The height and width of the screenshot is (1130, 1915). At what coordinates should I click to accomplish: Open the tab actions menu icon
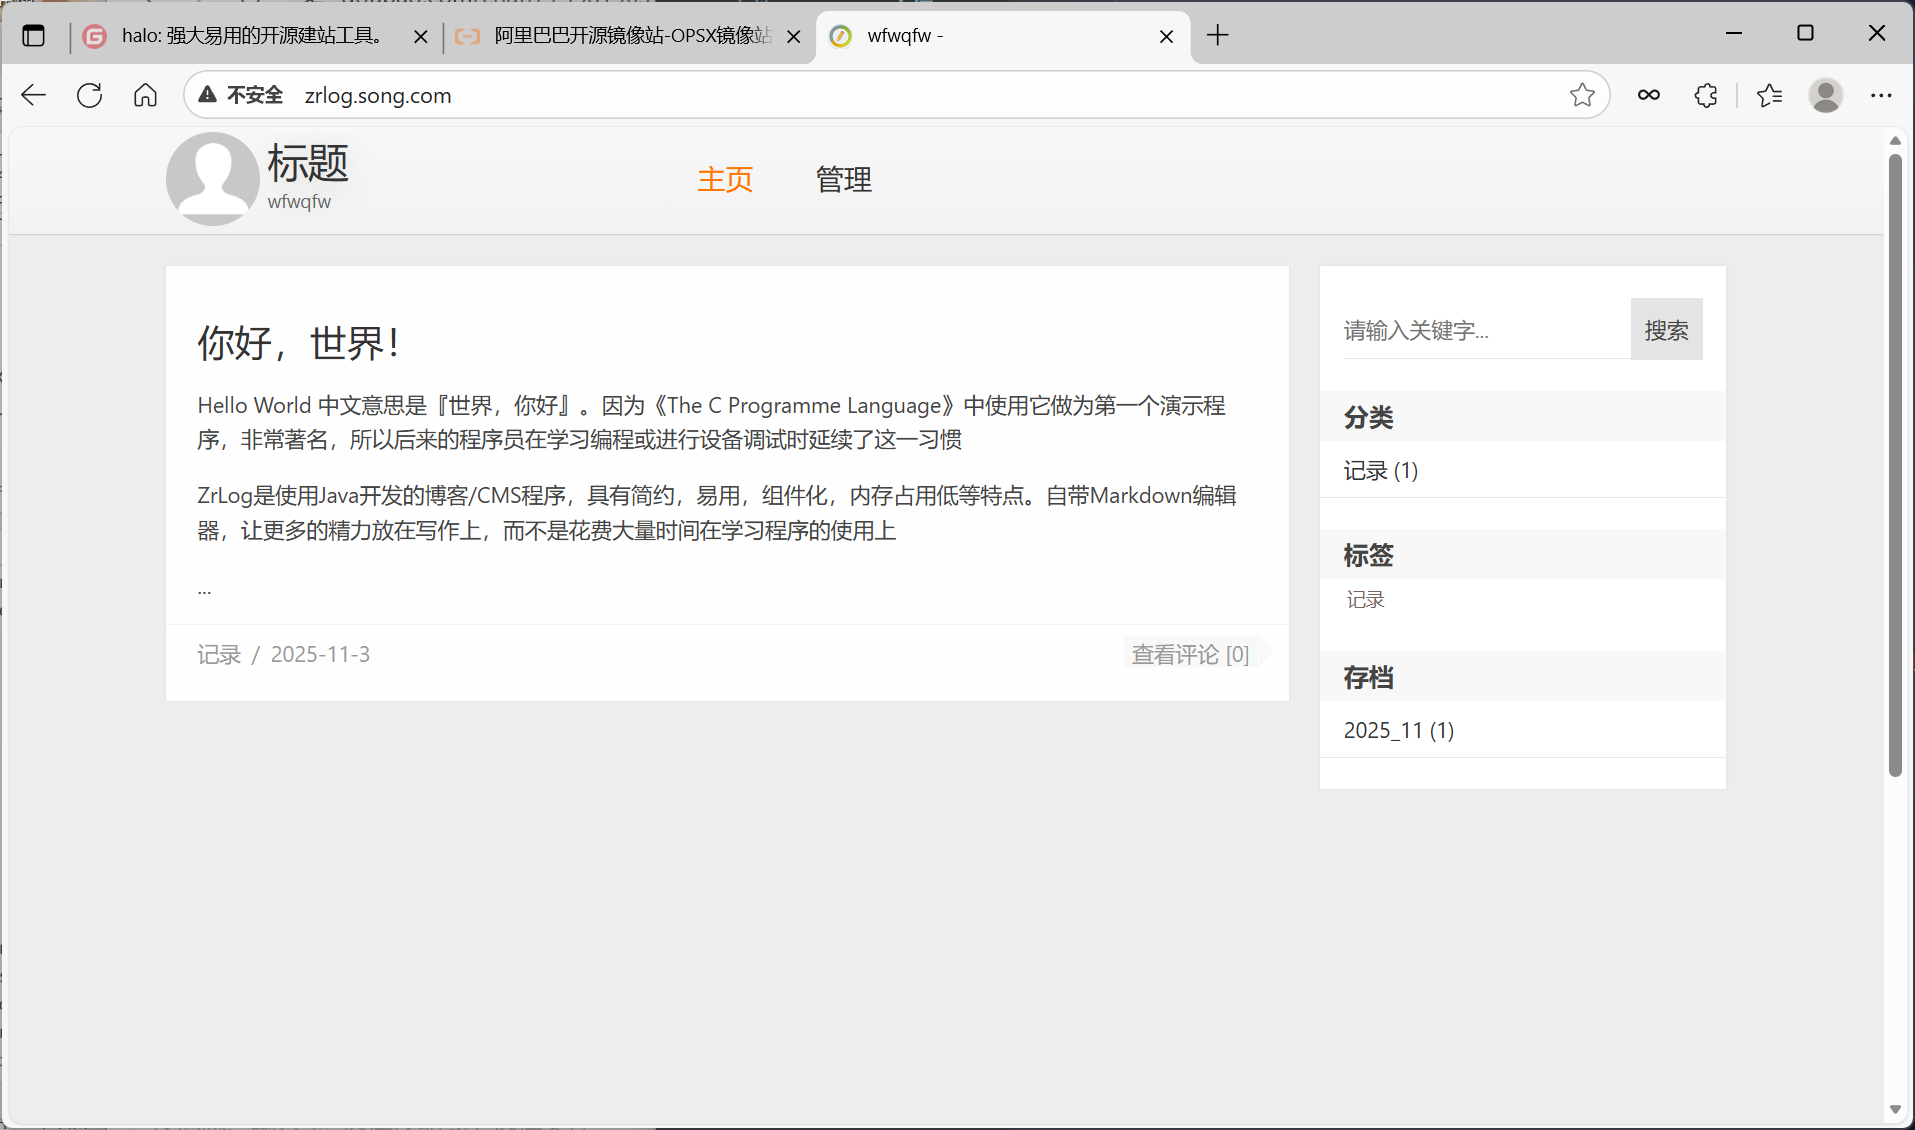click(34, 36)
